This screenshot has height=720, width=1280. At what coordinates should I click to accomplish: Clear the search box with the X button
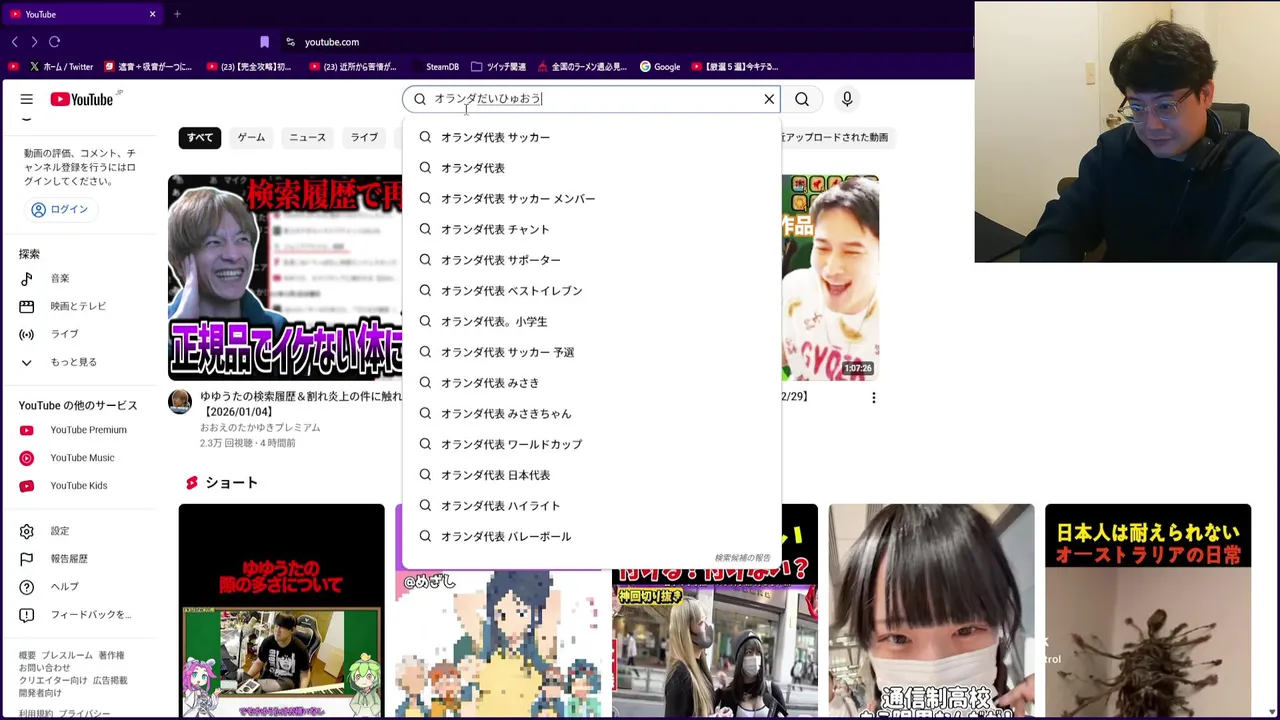(769, 99)
